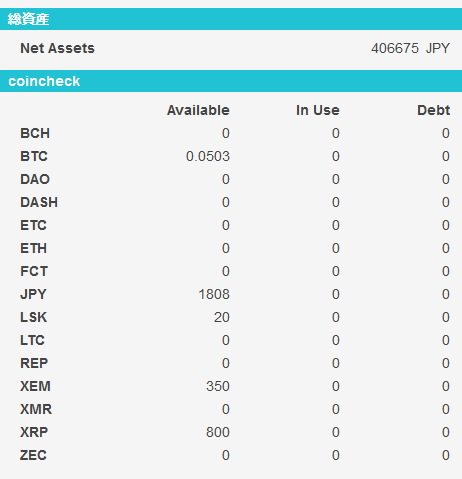Viewport: 462px width, 479px height.
Task: Click the Available column header
Action: point(198,110)
